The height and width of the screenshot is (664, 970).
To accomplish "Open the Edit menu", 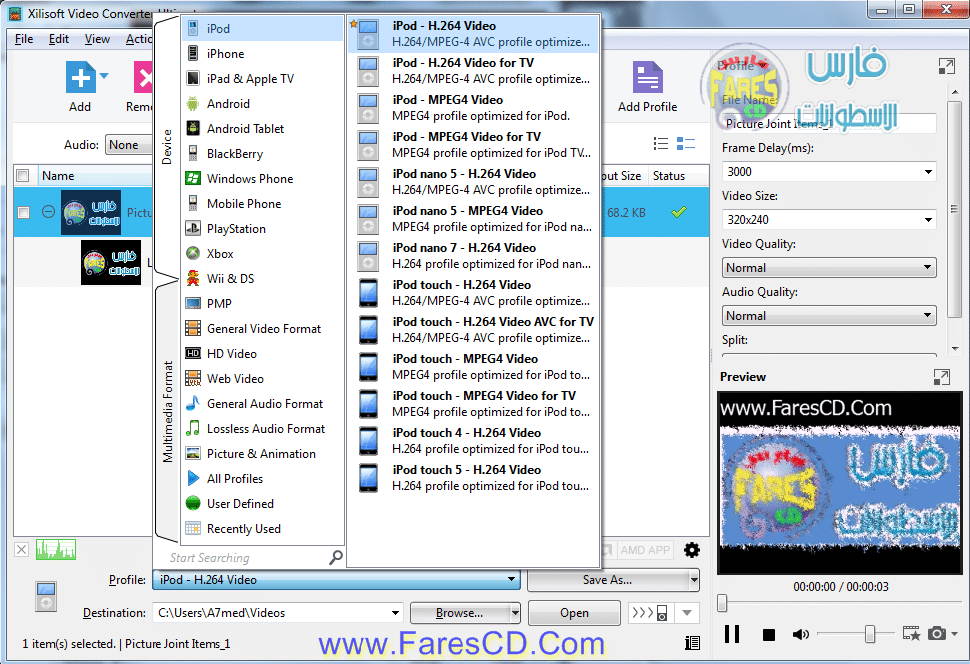I will click(x=59, y=39).
